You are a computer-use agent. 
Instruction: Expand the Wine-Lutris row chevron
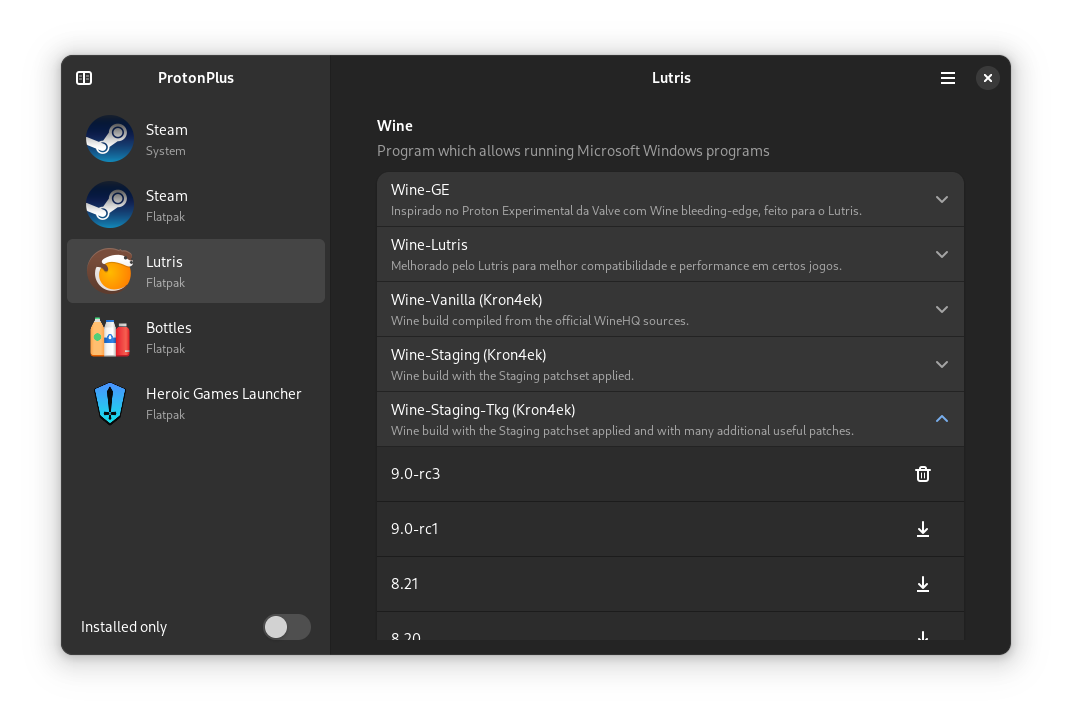coord(941,254)
